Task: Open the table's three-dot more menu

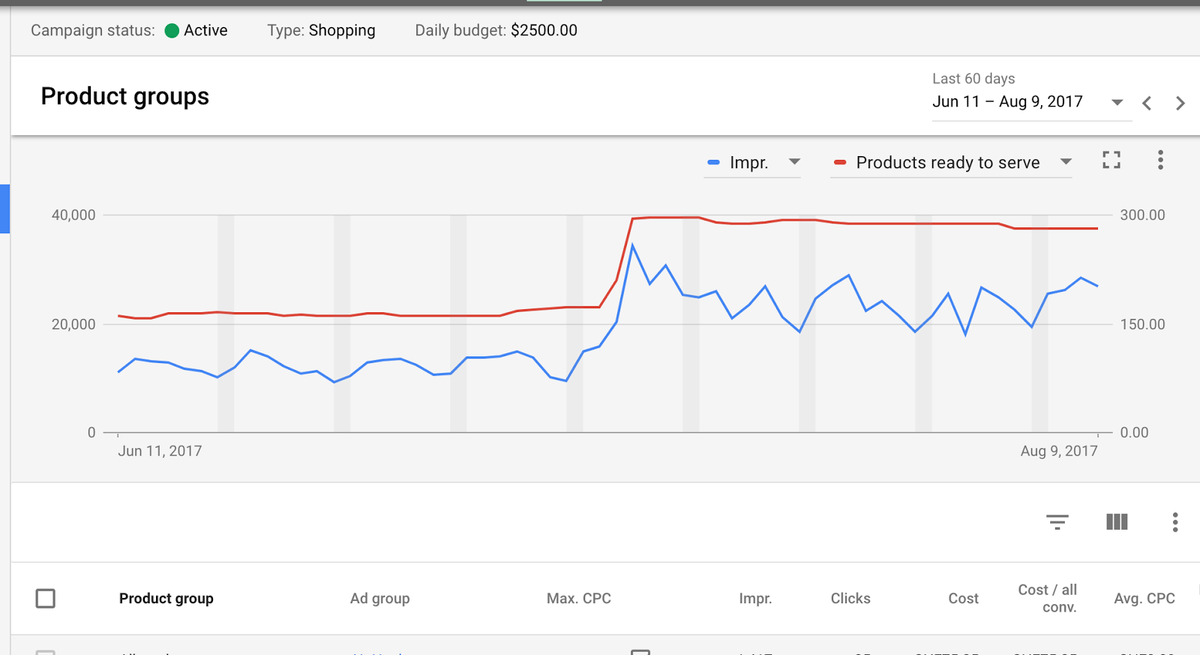Action: click(x=1174, y=522)
